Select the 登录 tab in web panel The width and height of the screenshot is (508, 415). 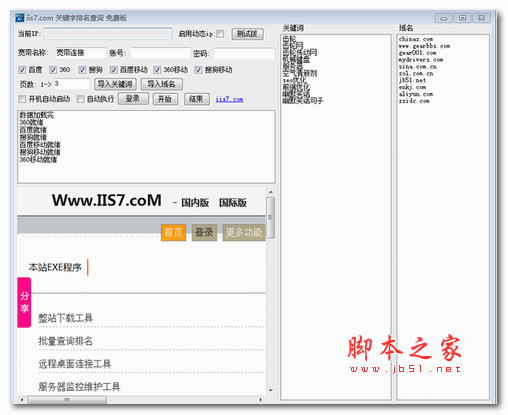pyautogui.click(x=204, y=232)
